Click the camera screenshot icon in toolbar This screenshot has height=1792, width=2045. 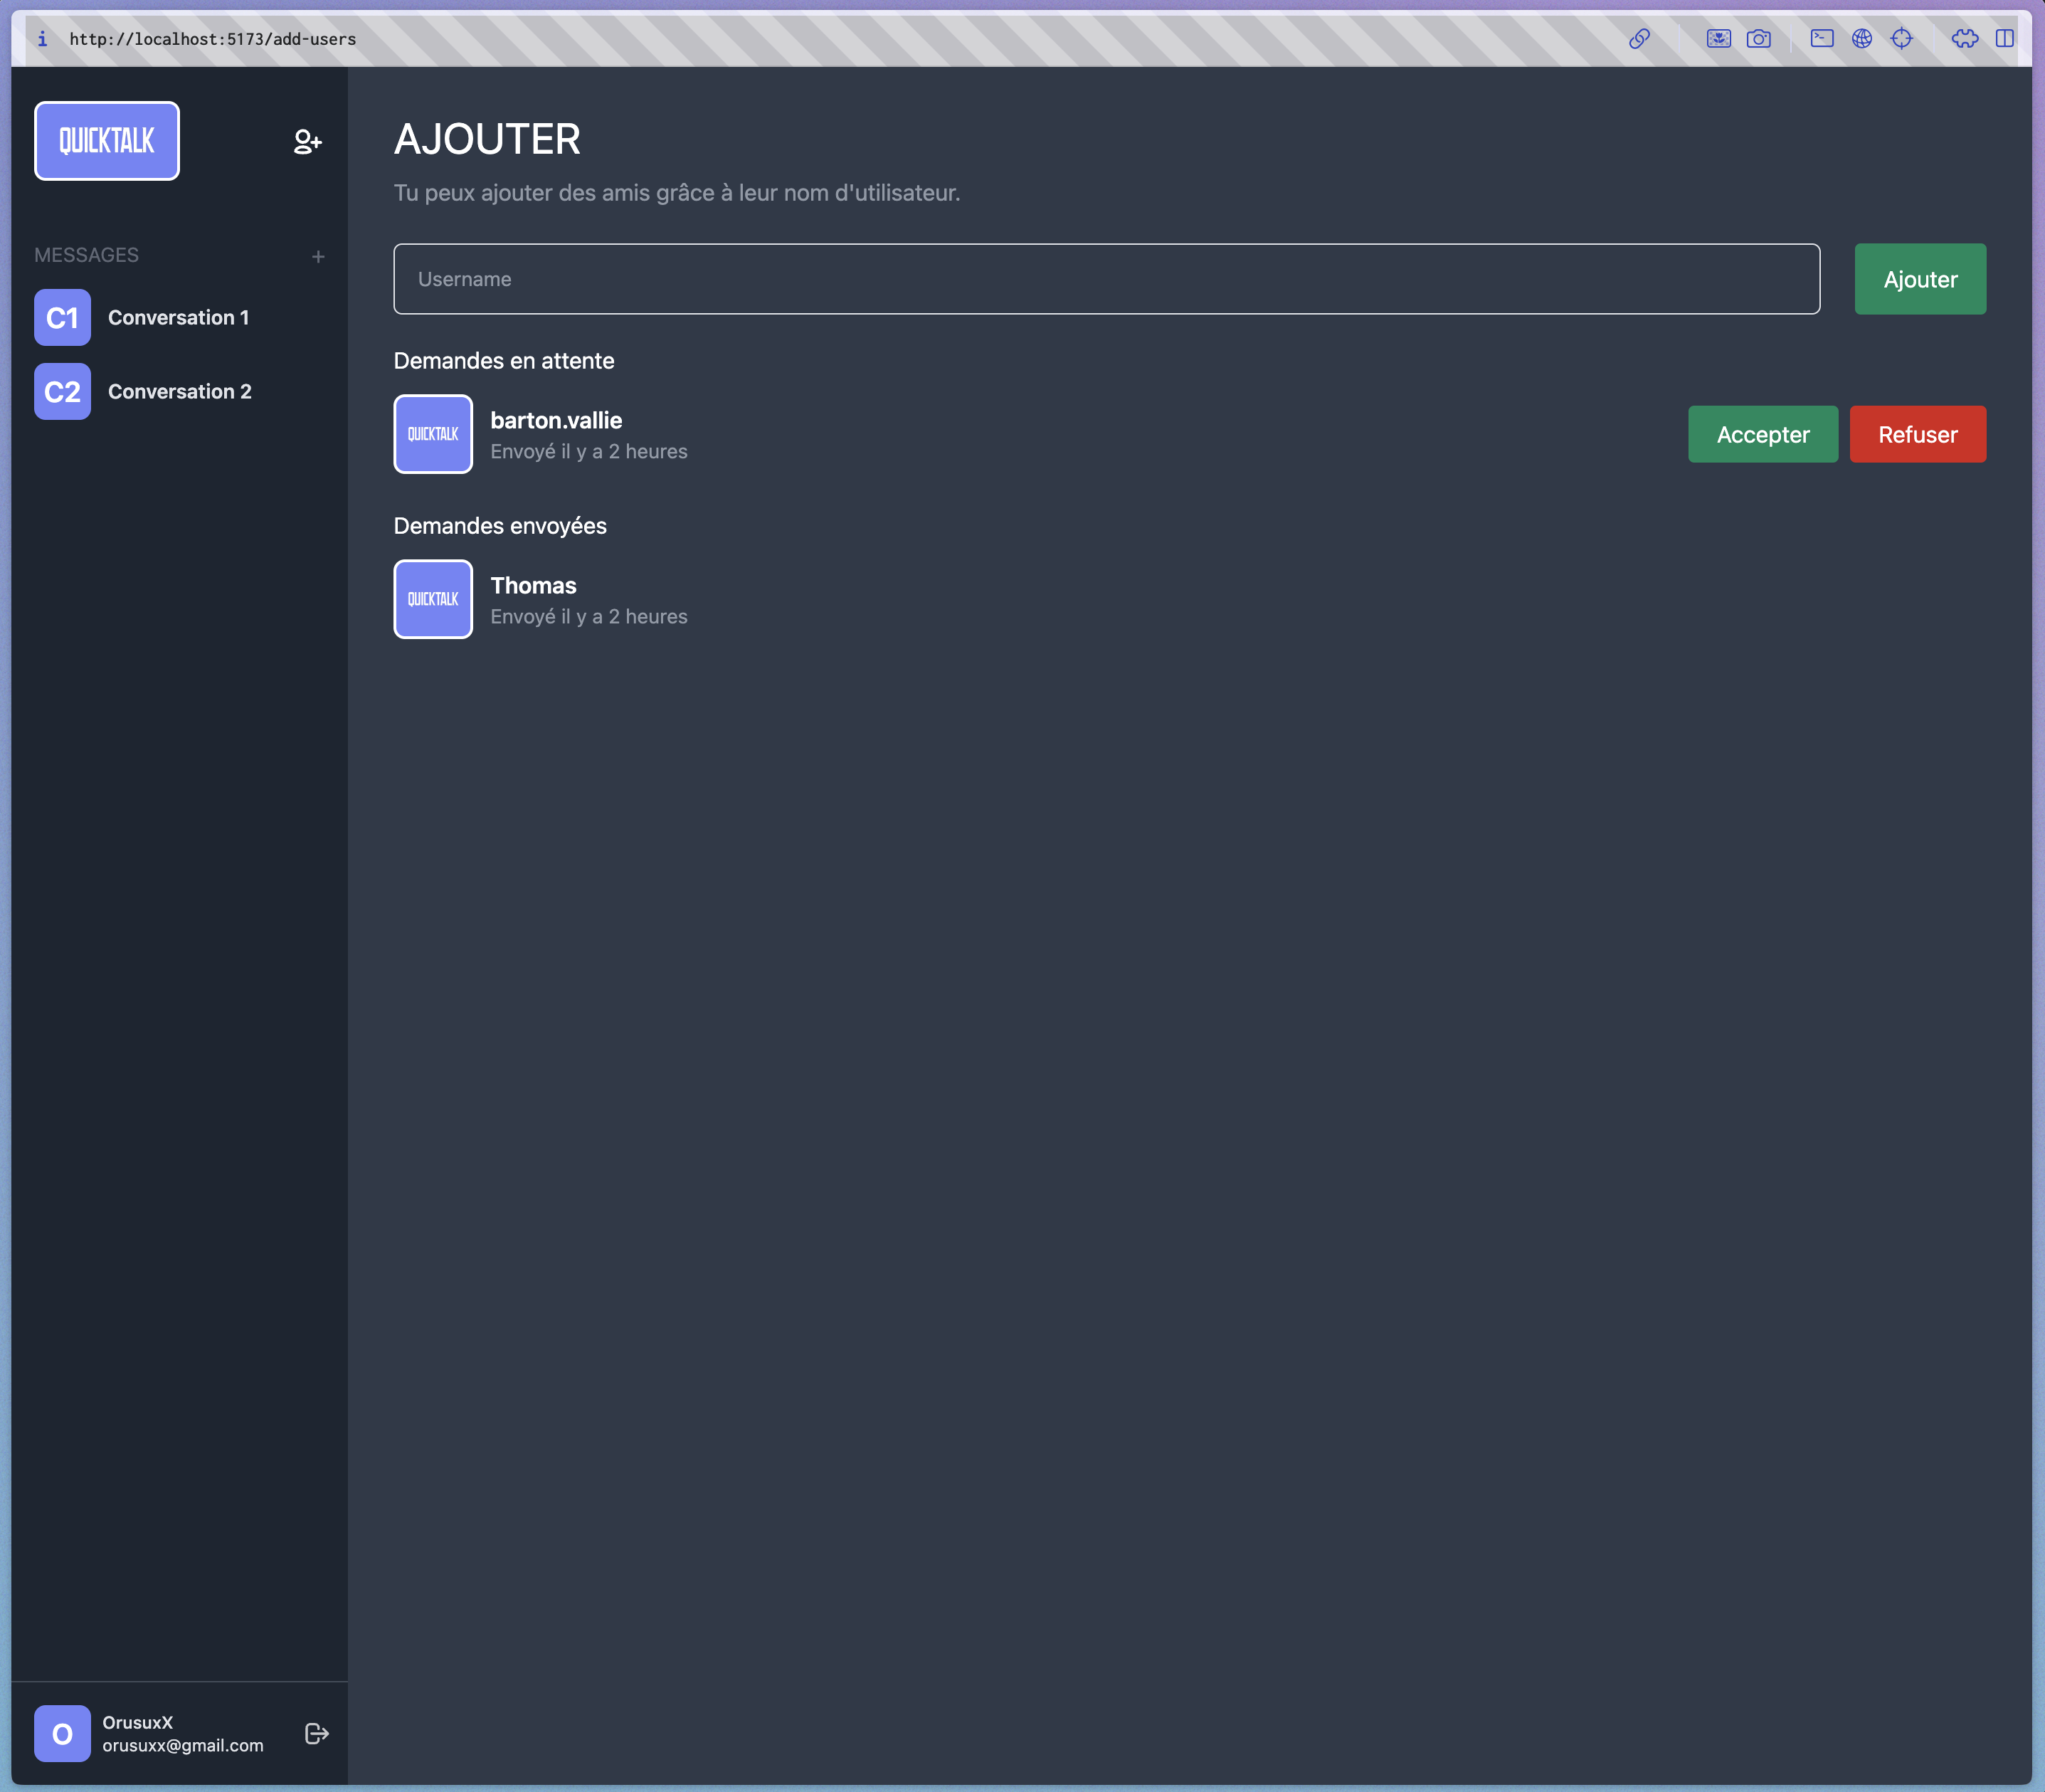click(x=1758, y=39)
